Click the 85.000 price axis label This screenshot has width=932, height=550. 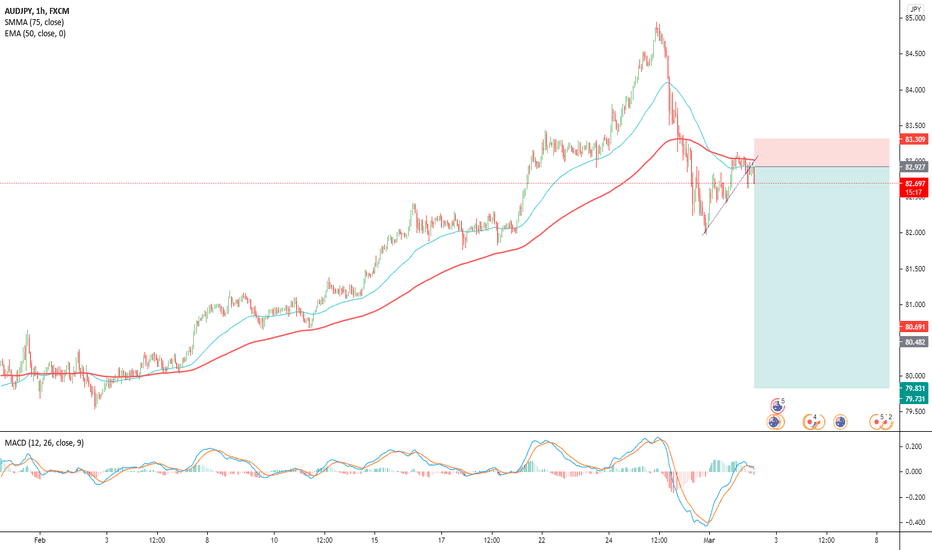click(915, 18)
